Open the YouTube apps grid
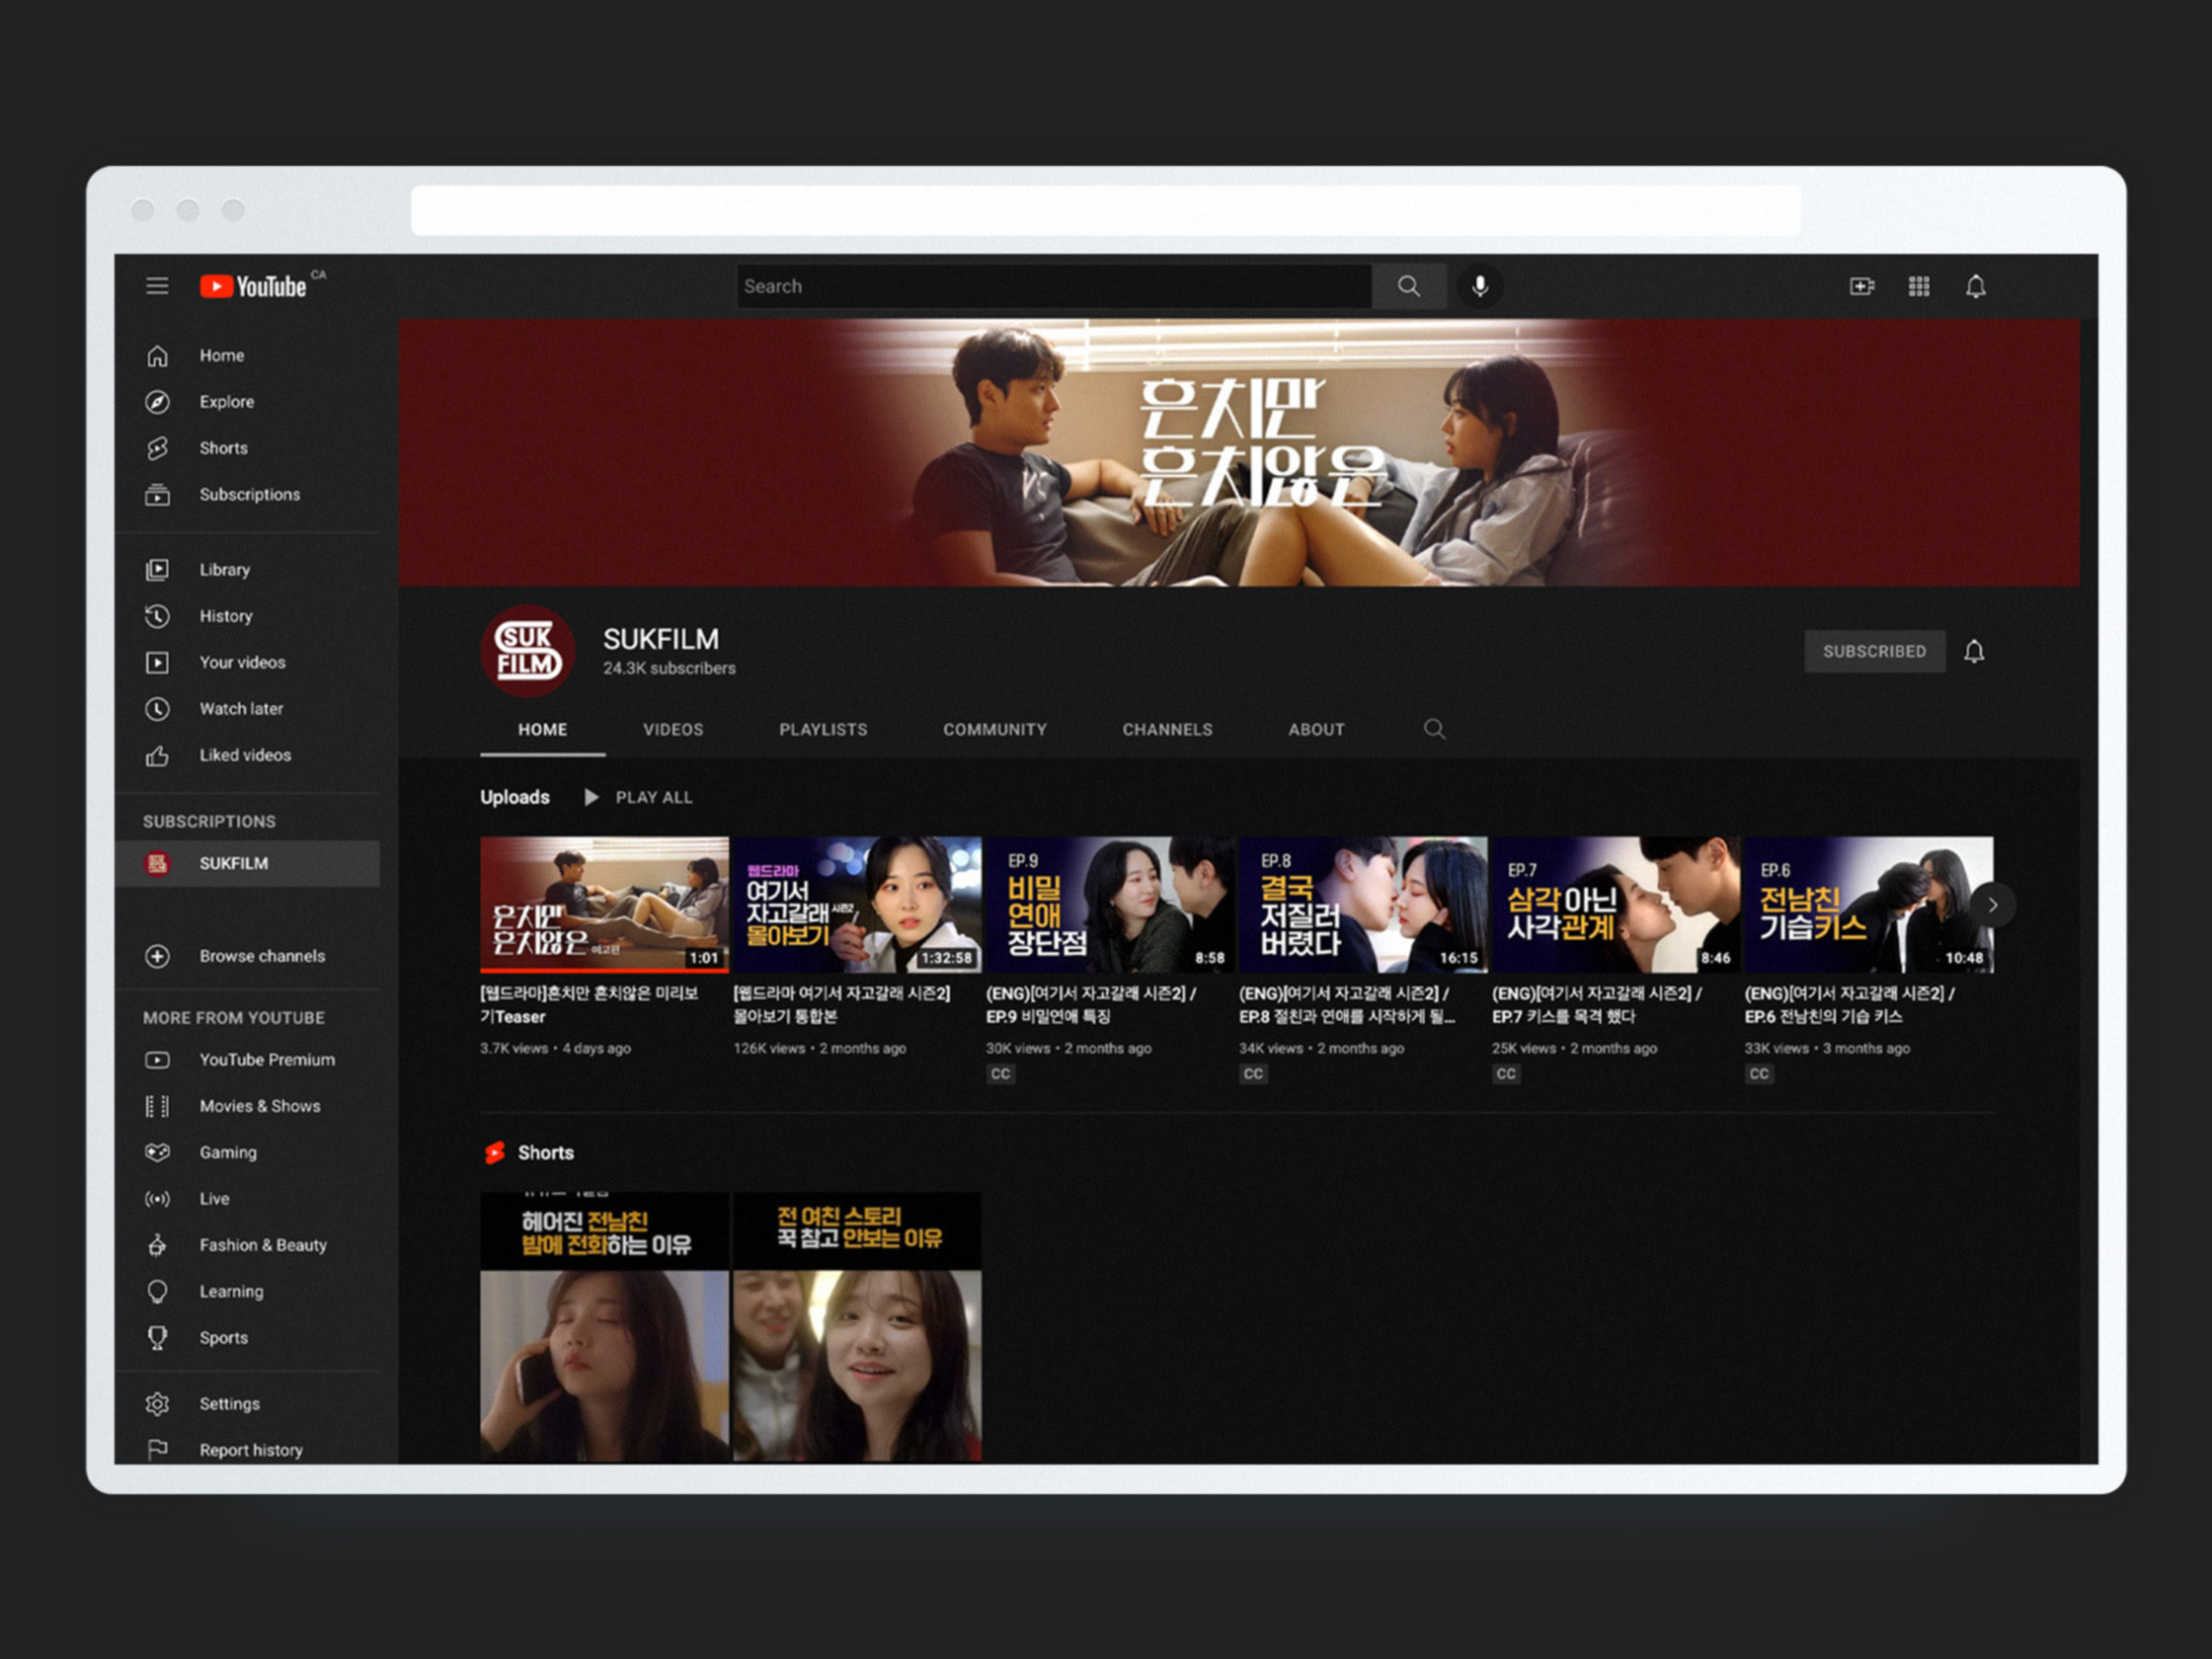 pos(1918,286)
